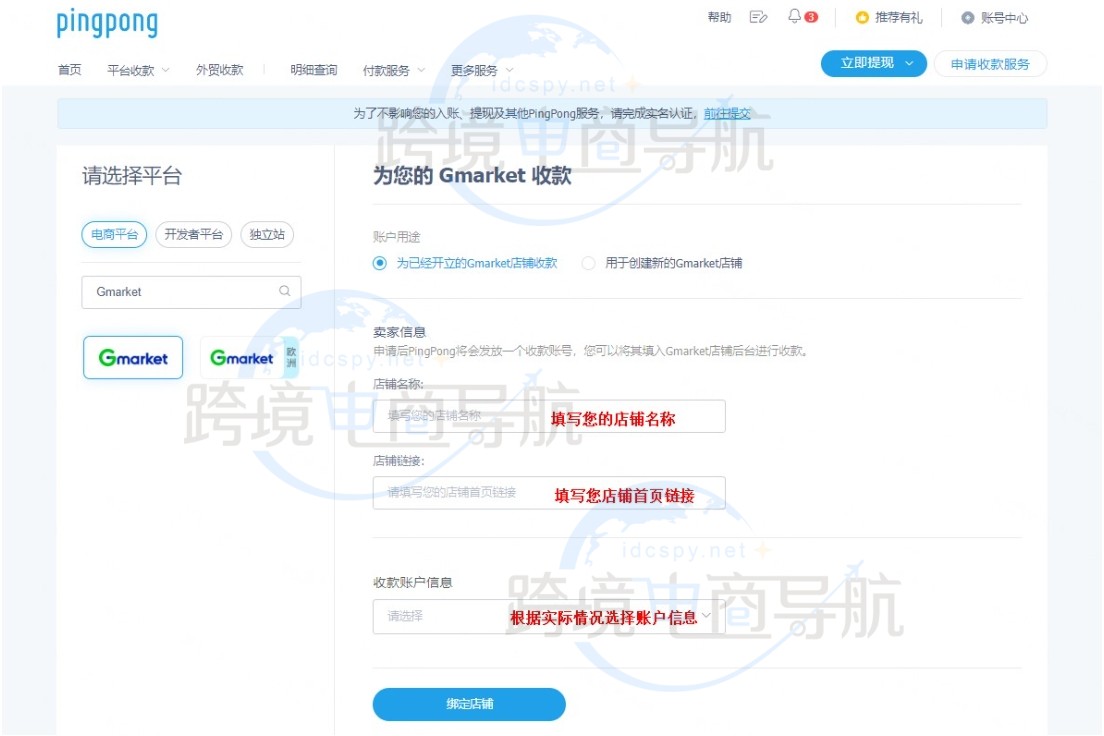Expand the 付款服务 menu
This screenshot has width=1104, height=736.
point(389,70)
